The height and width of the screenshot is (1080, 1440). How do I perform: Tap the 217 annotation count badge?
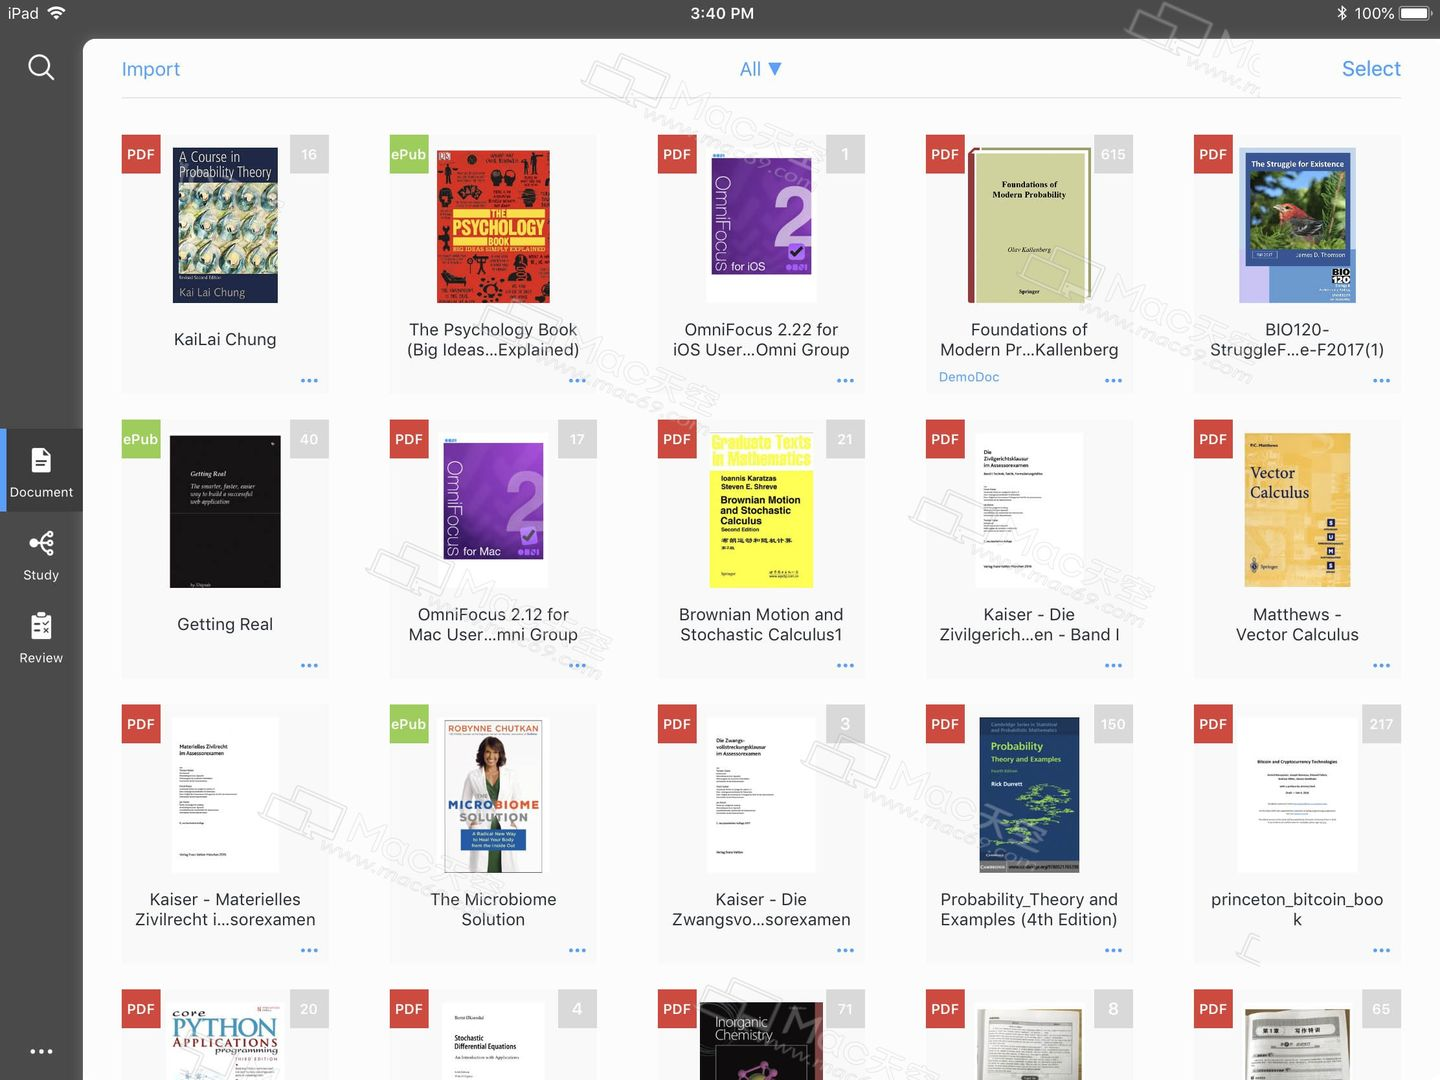pyautogui.click(x=1381, y=724)
